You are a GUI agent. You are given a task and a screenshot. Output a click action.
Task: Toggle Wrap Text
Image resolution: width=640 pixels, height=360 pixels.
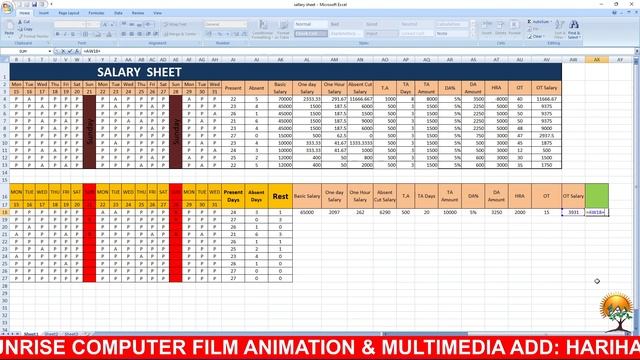tap(176, 24)
